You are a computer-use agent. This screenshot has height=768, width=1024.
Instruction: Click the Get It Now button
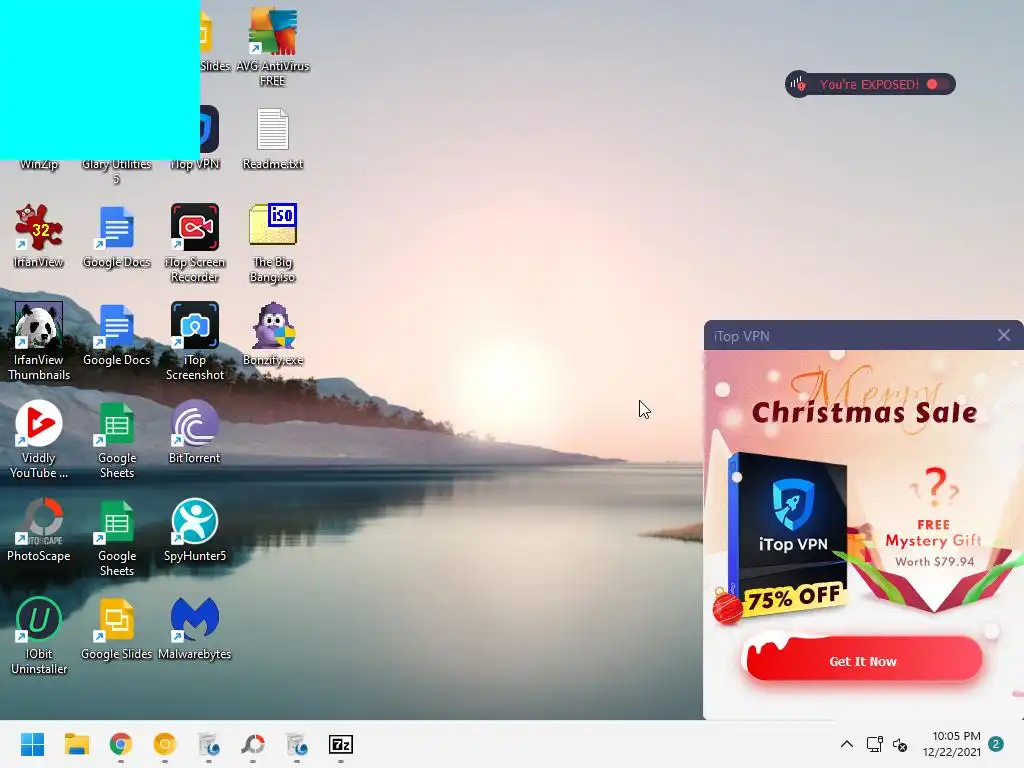pos(863,658)
